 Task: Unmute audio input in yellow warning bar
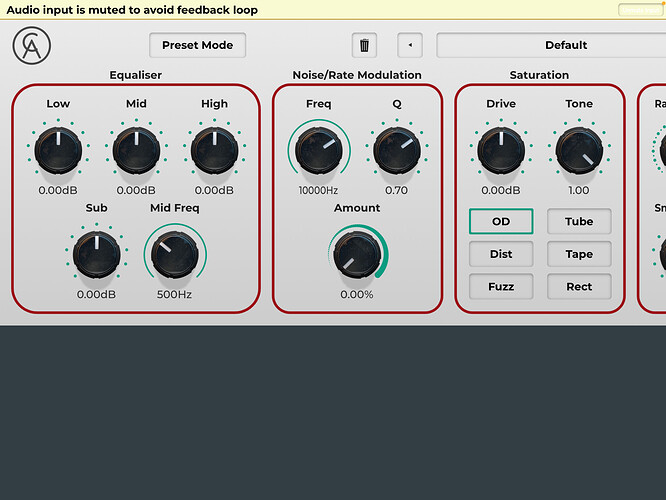(641, 10)
